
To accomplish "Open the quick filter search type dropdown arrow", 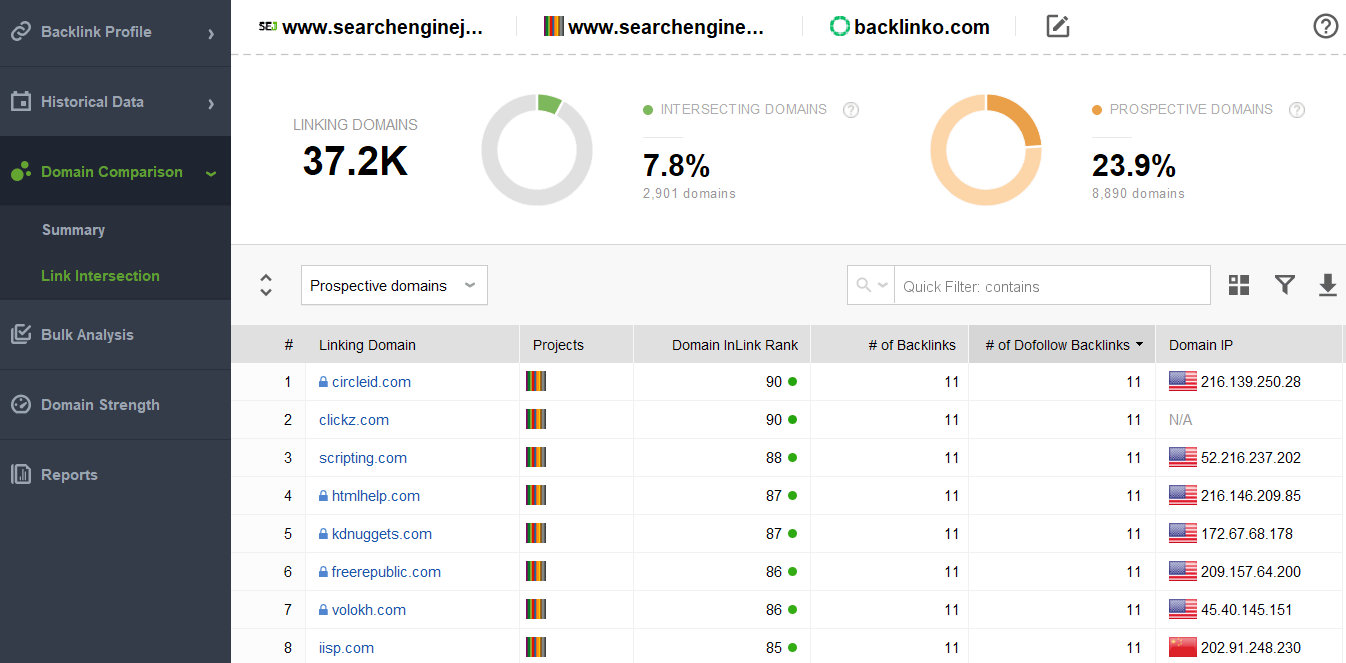I will 884,286.
